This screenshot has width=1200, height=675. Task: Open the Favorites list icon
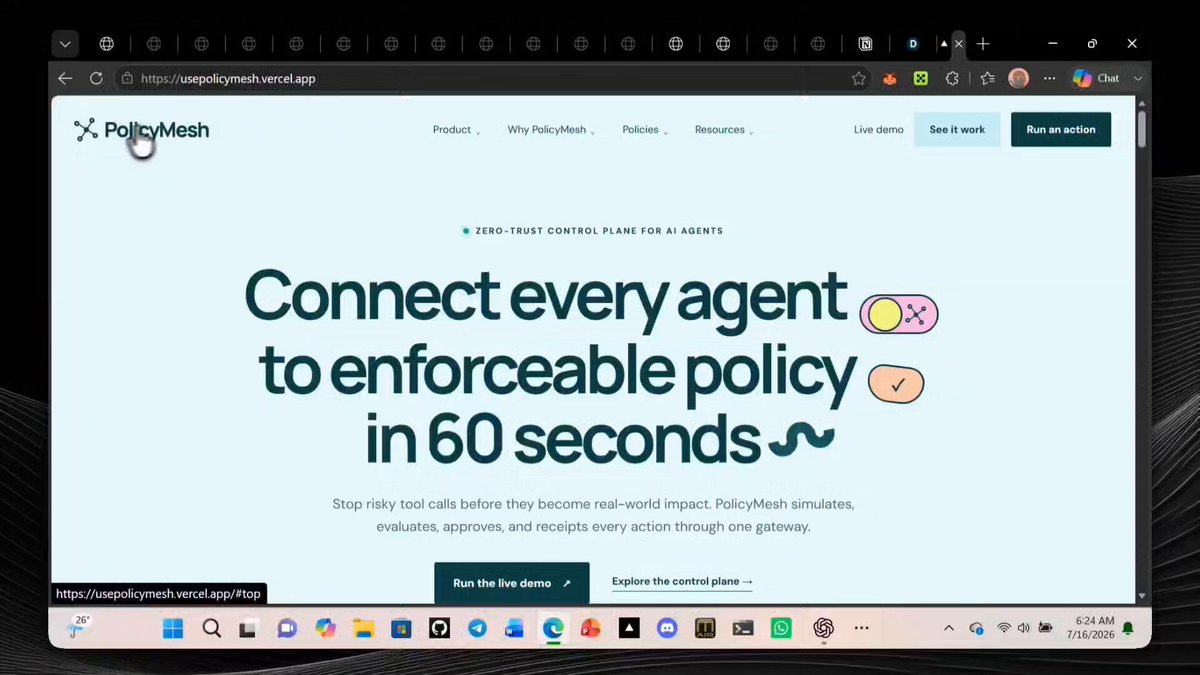987,78
